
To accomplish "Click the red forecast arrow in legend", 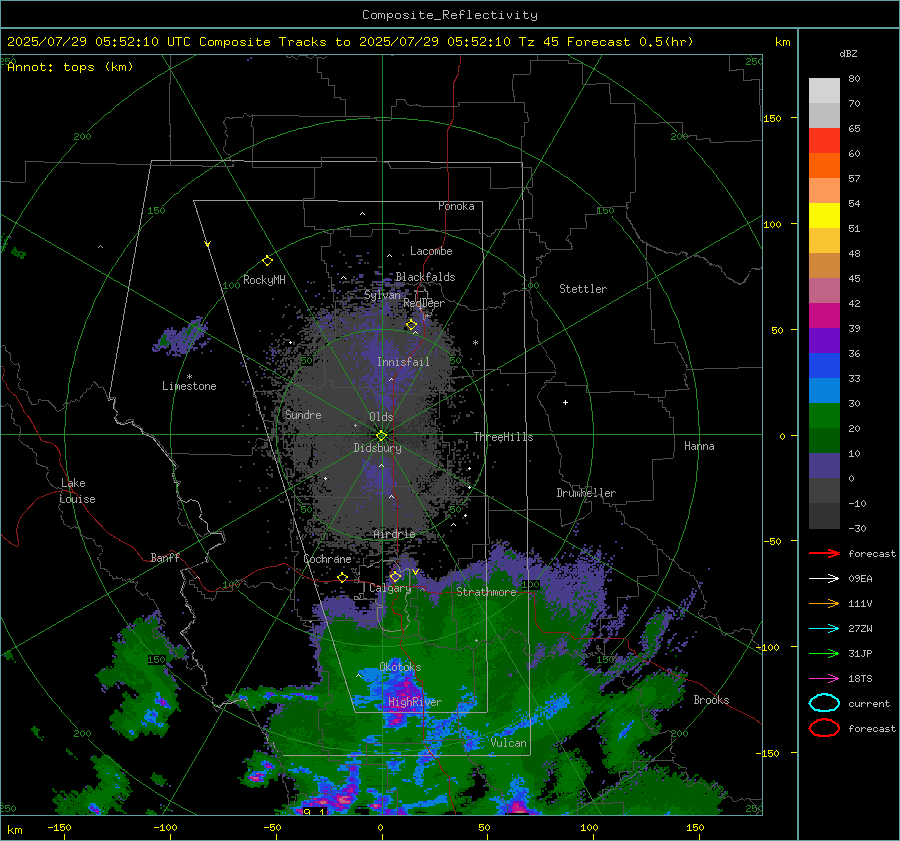I will 824,553.
